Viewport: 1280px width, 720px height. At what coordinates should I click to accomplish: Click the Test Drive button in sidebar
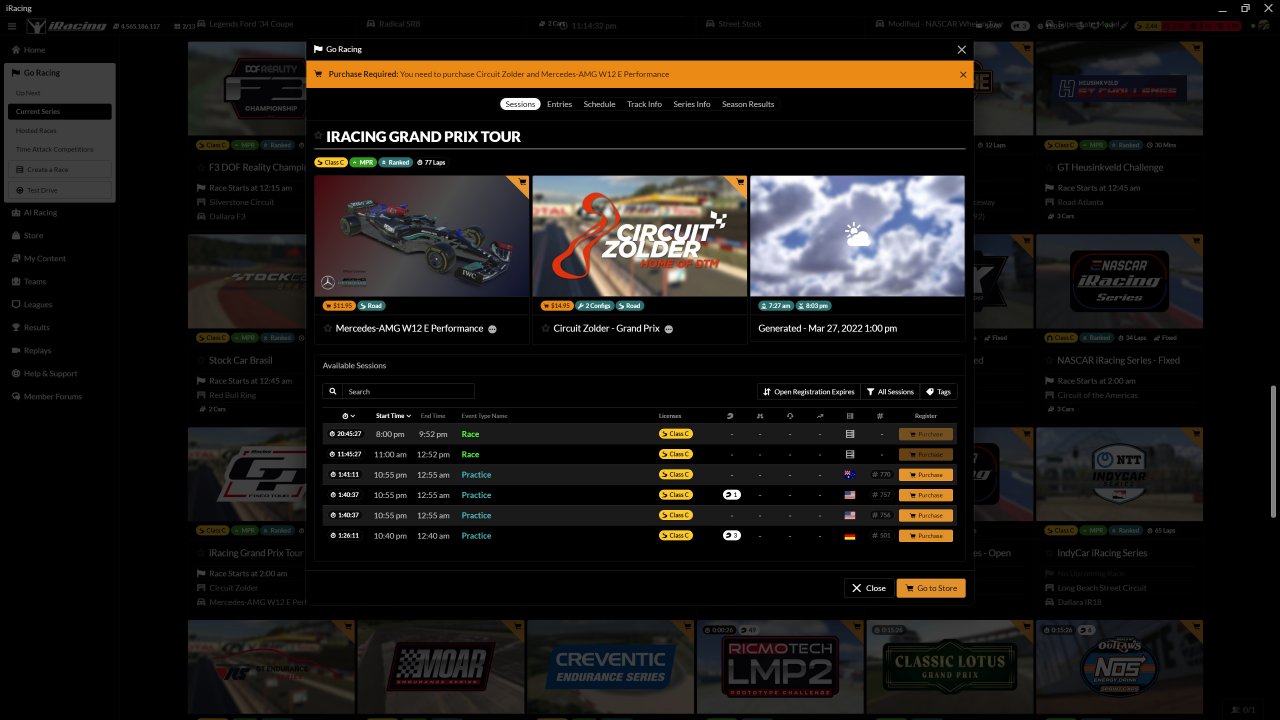pos(59,190)
